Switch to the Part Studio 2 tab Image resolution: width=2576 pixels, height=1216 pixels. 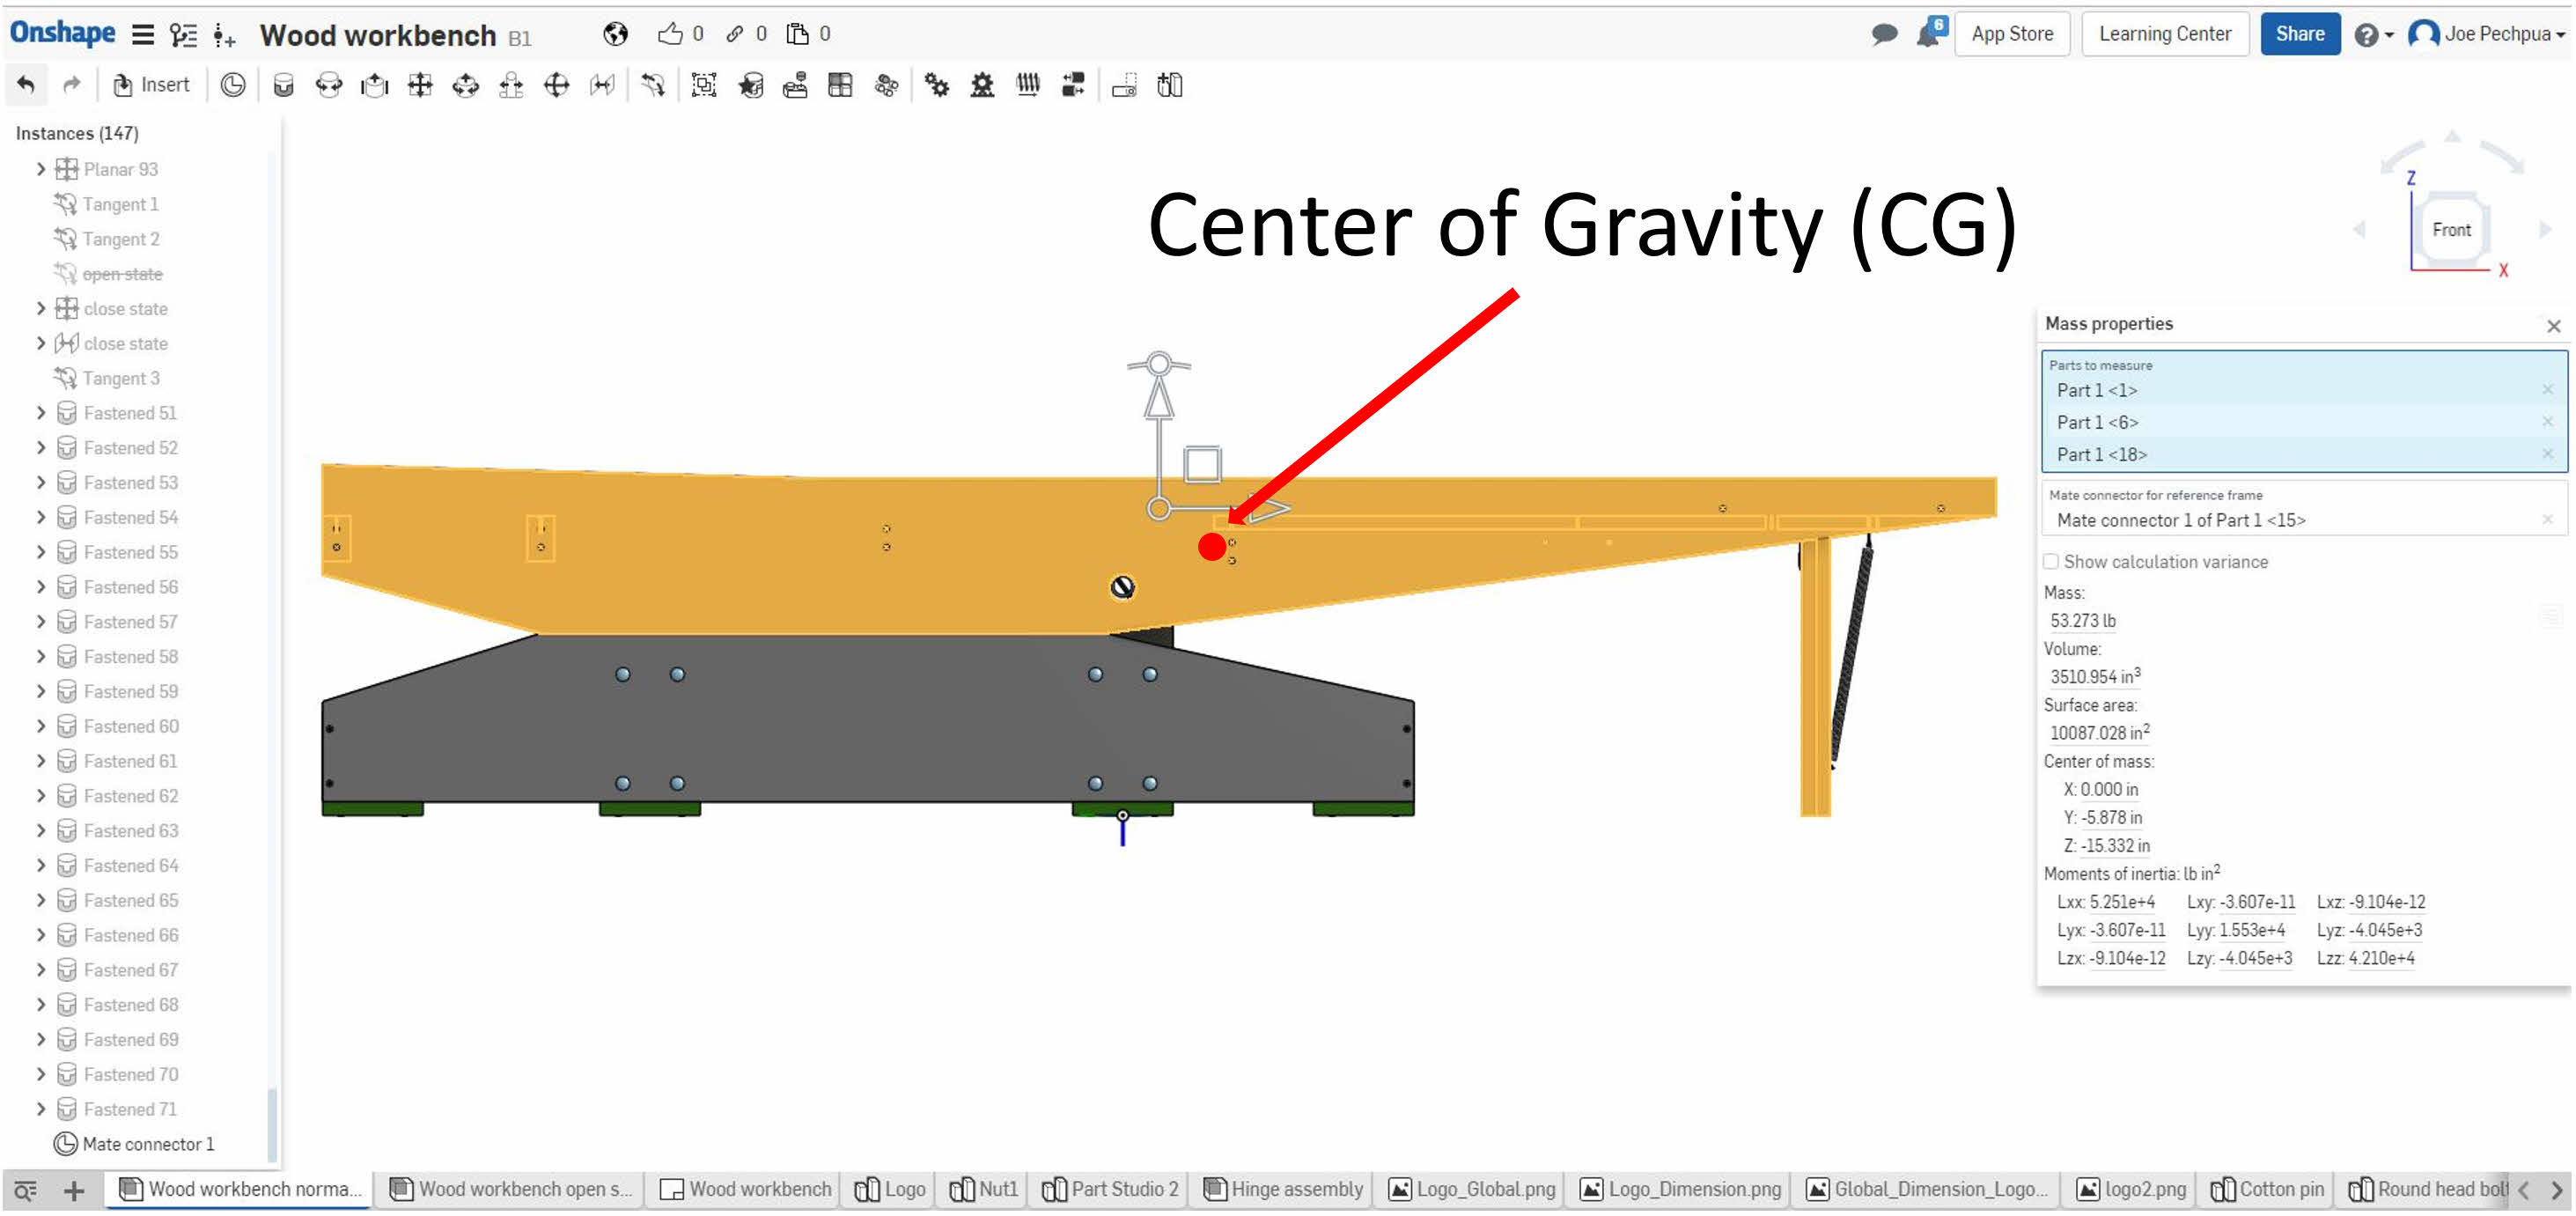pos(1110,1189)
